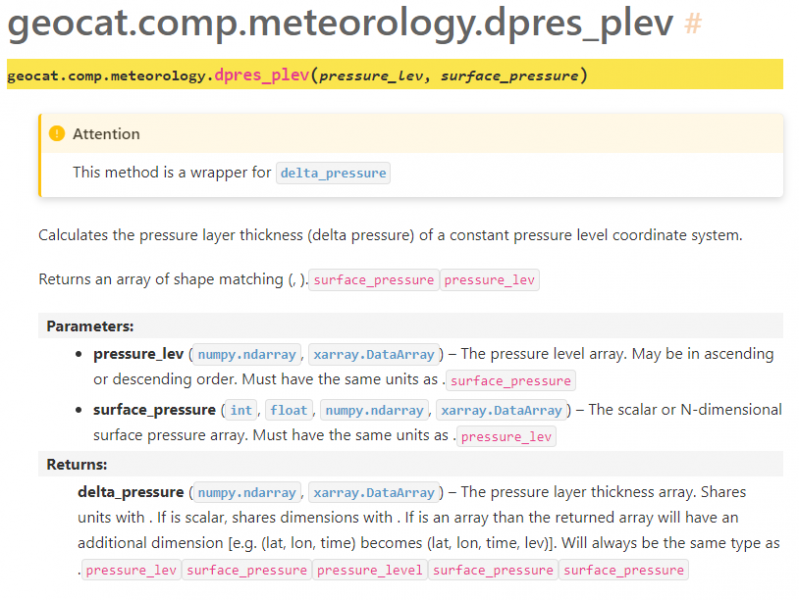Open the delta_pressure link in the Attention box
The width and height of the screenshot is (799, 600).
(333, 173)
